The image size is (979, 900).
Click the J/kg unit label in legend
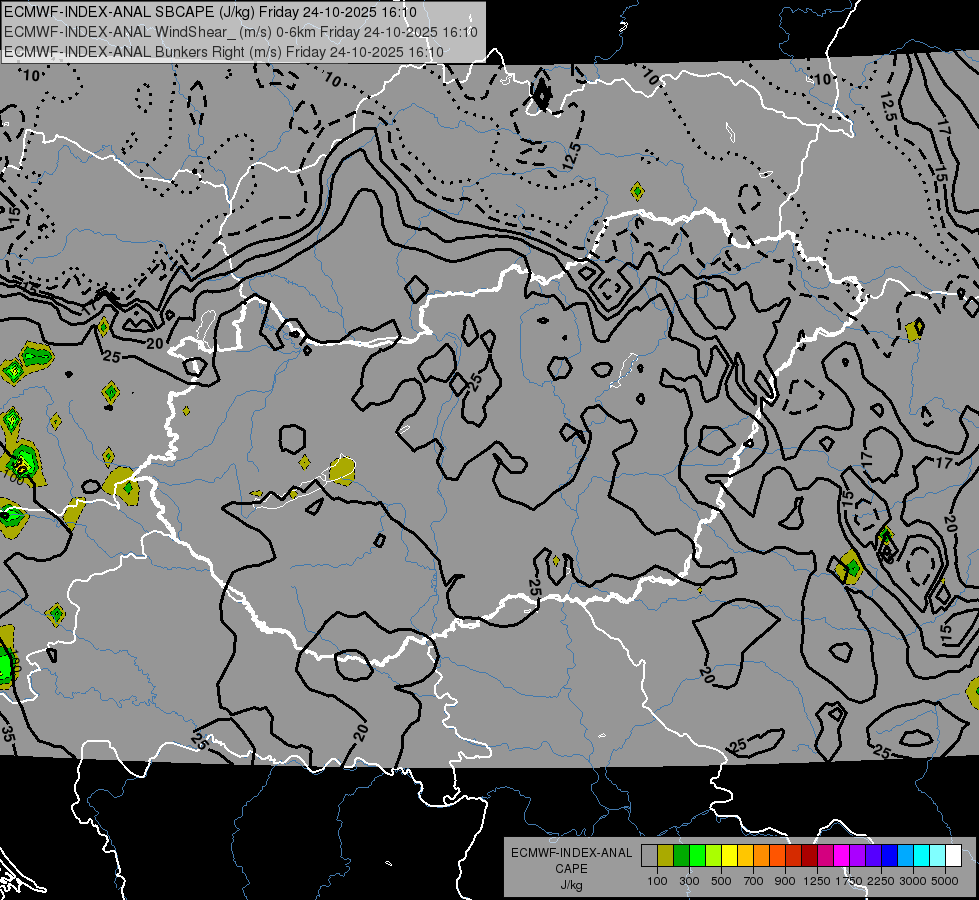[571, 885]
